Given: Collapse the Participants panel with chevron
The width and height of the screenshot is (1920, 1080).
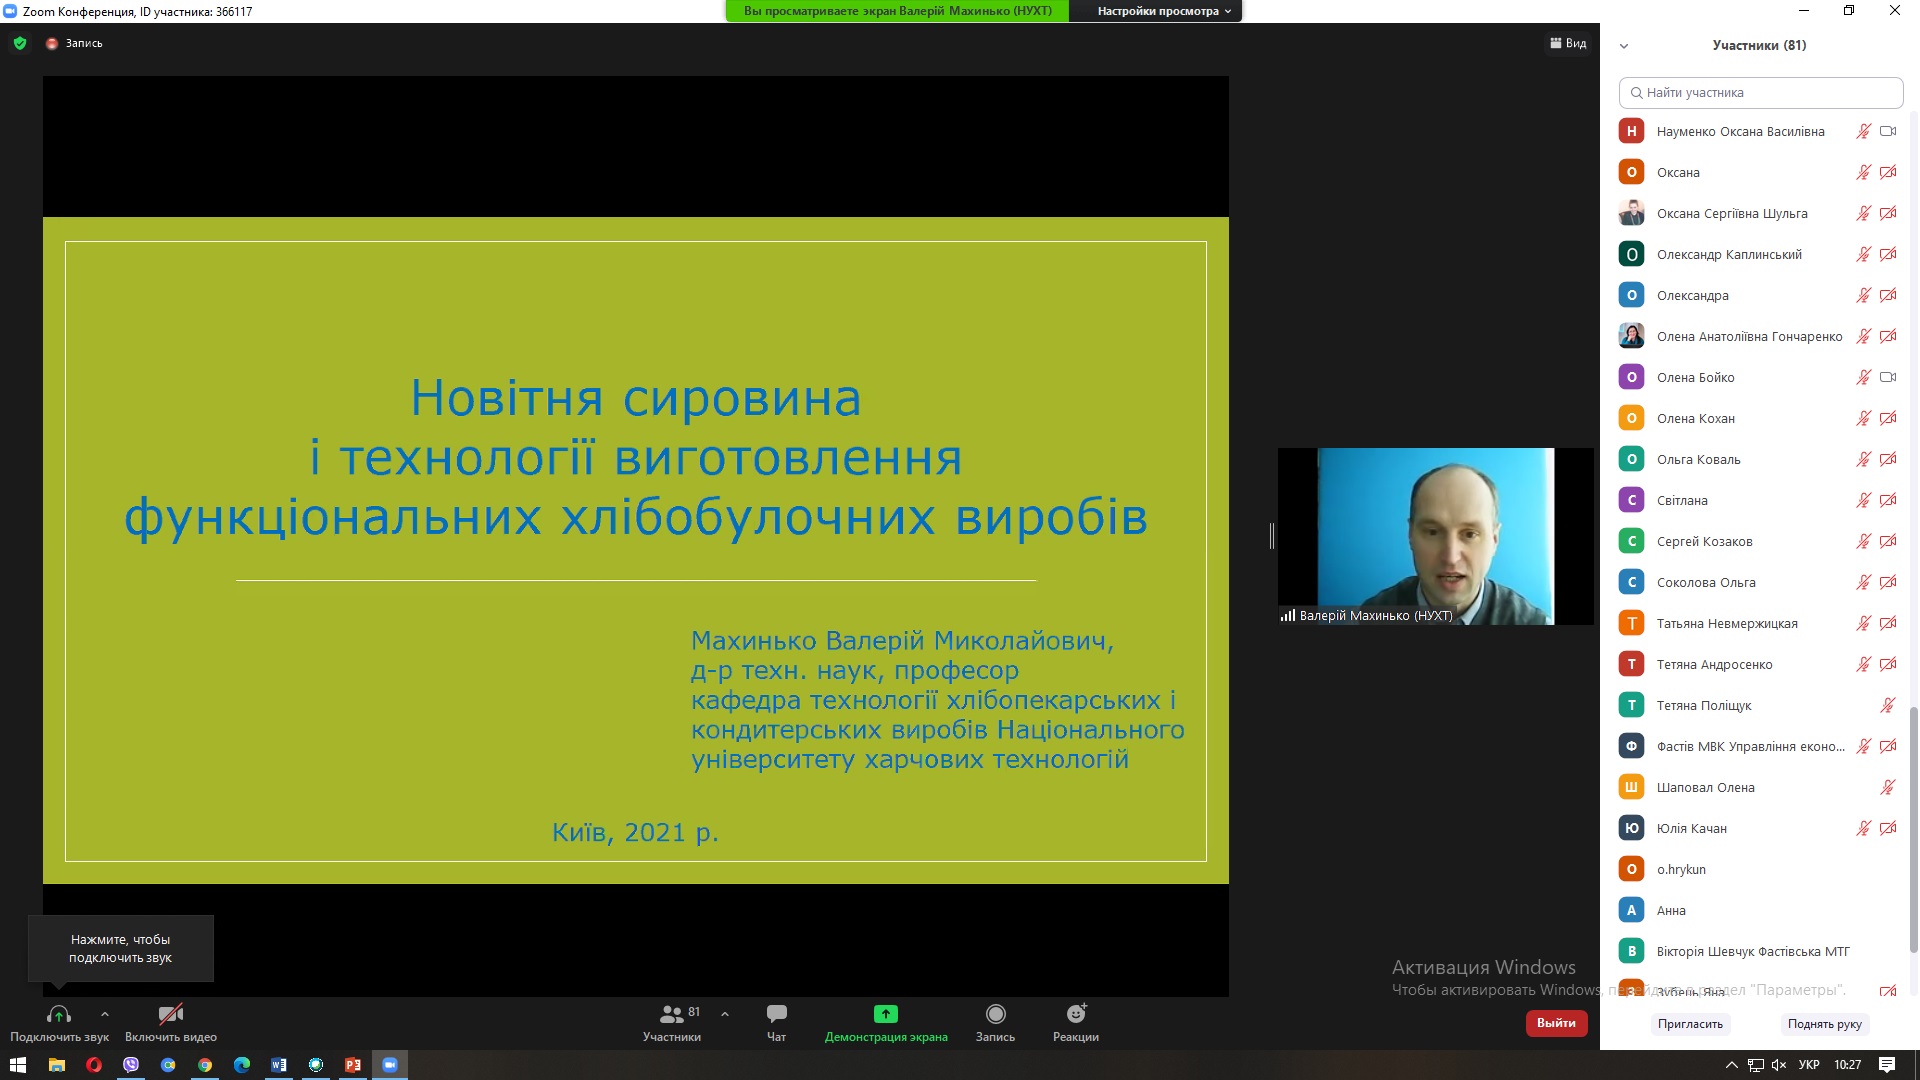Looking at the screenshot, I should (1624, 46).
